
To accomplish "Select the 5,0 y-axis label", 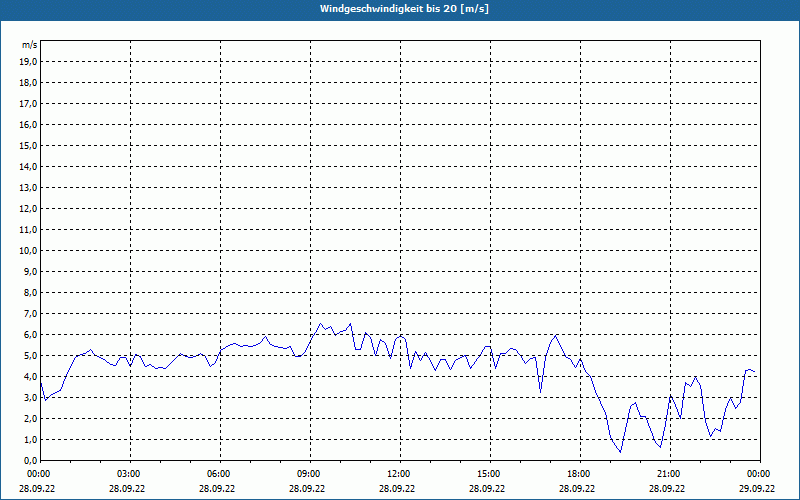I will [x=30, y=356].
